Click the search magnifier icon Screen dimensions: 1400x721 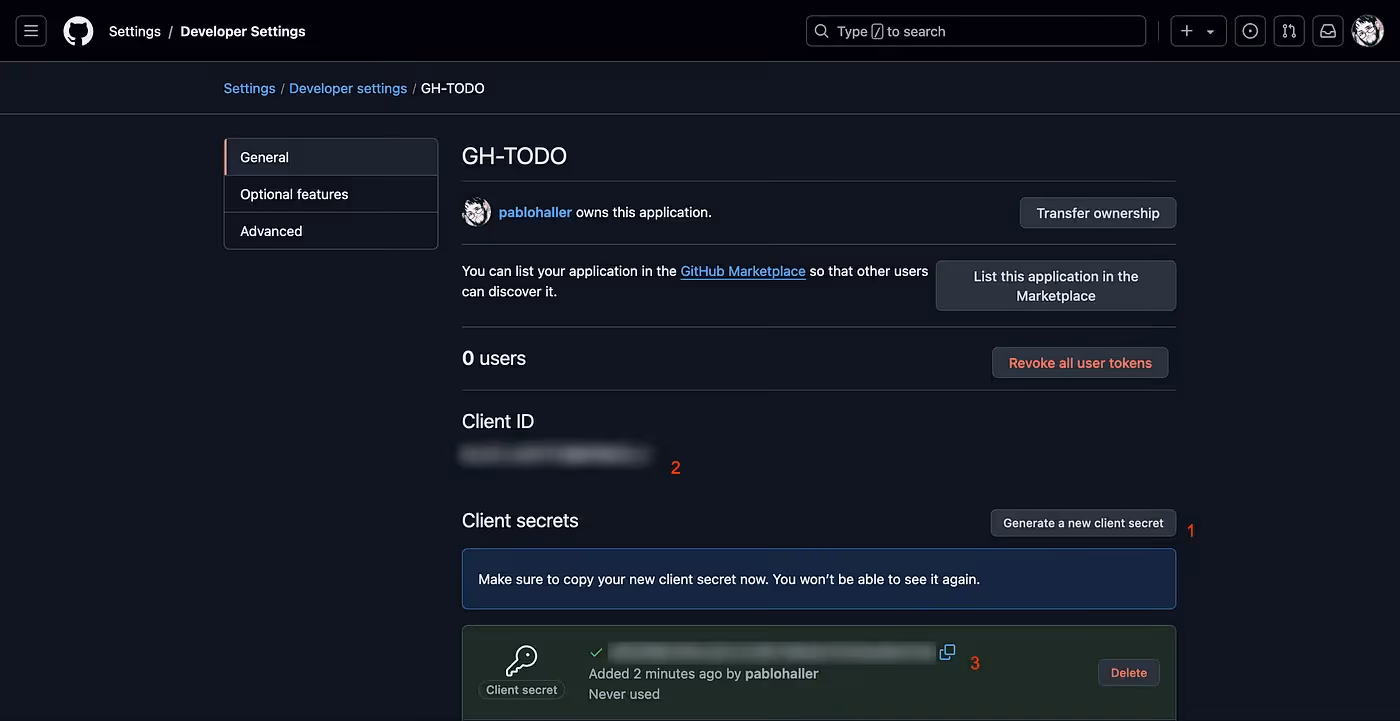pos(822,31)
